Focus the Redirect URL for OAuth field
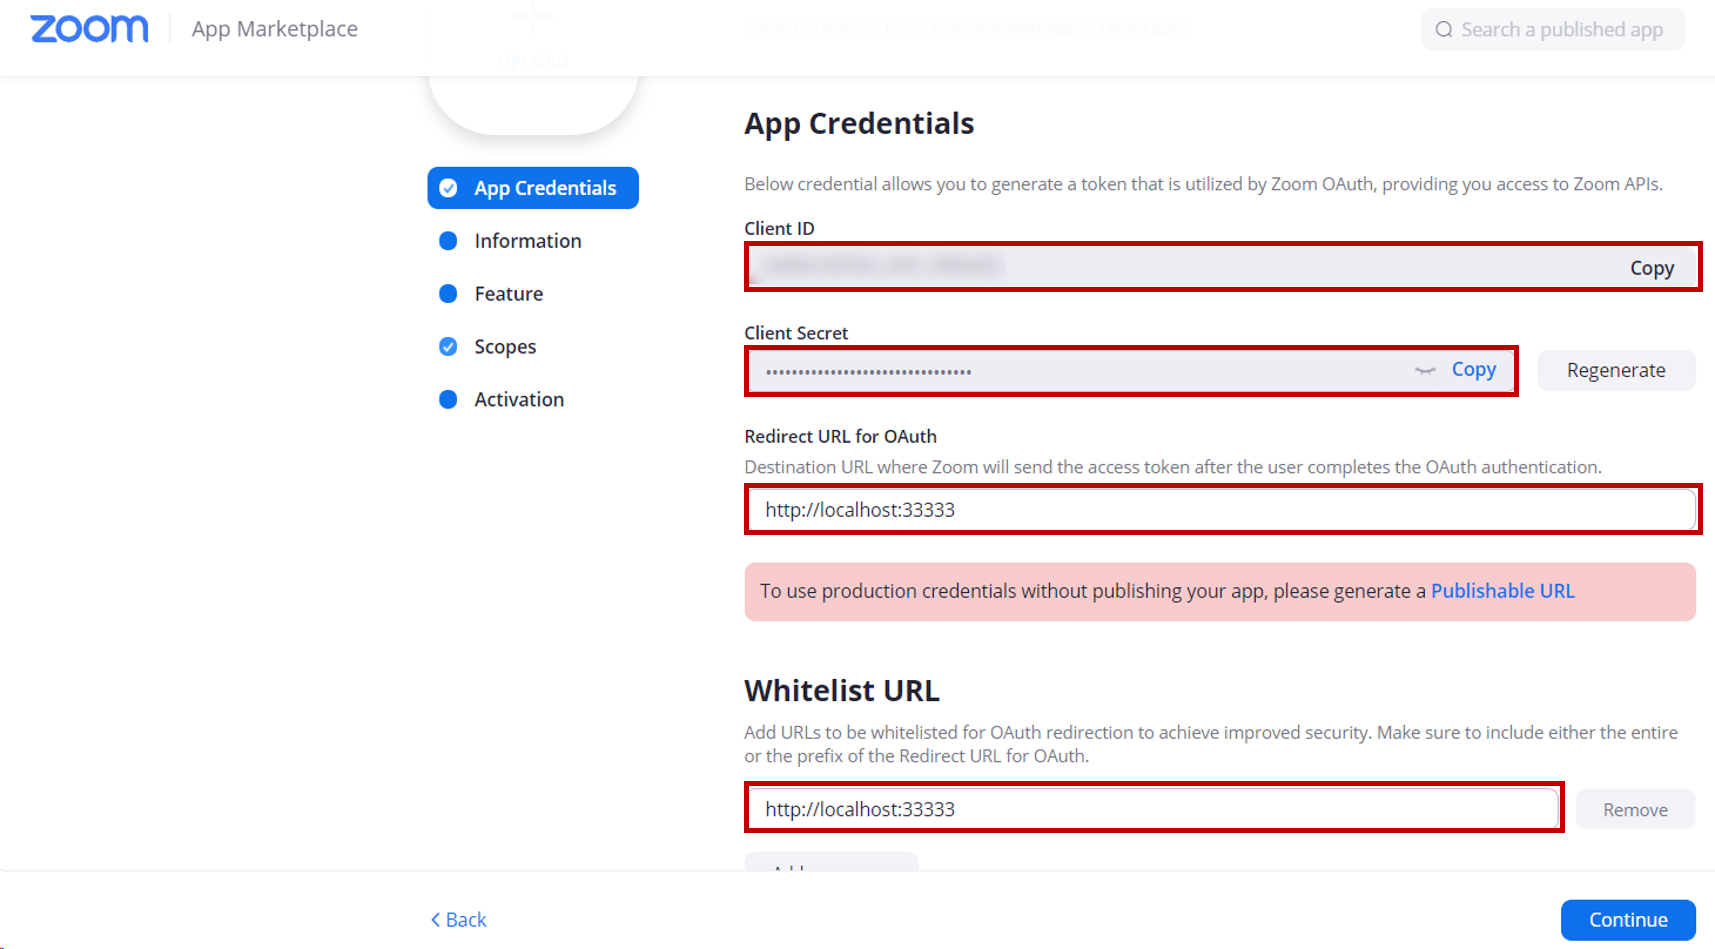This screenshot has height=949, width=1715. coord(1222,510)
